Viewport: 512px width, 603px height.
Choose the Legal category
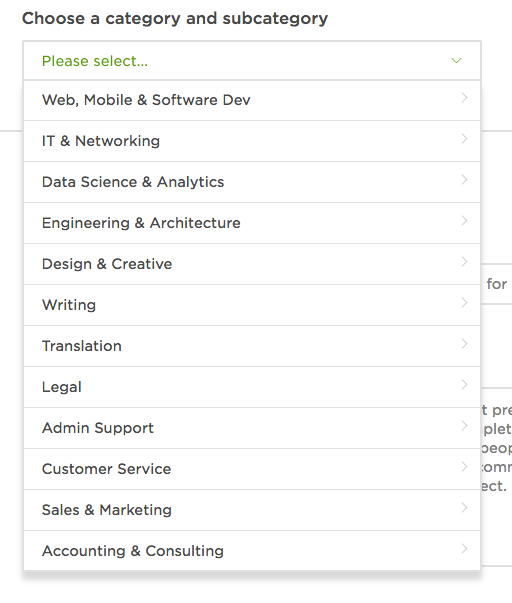(x=252, y=387)
